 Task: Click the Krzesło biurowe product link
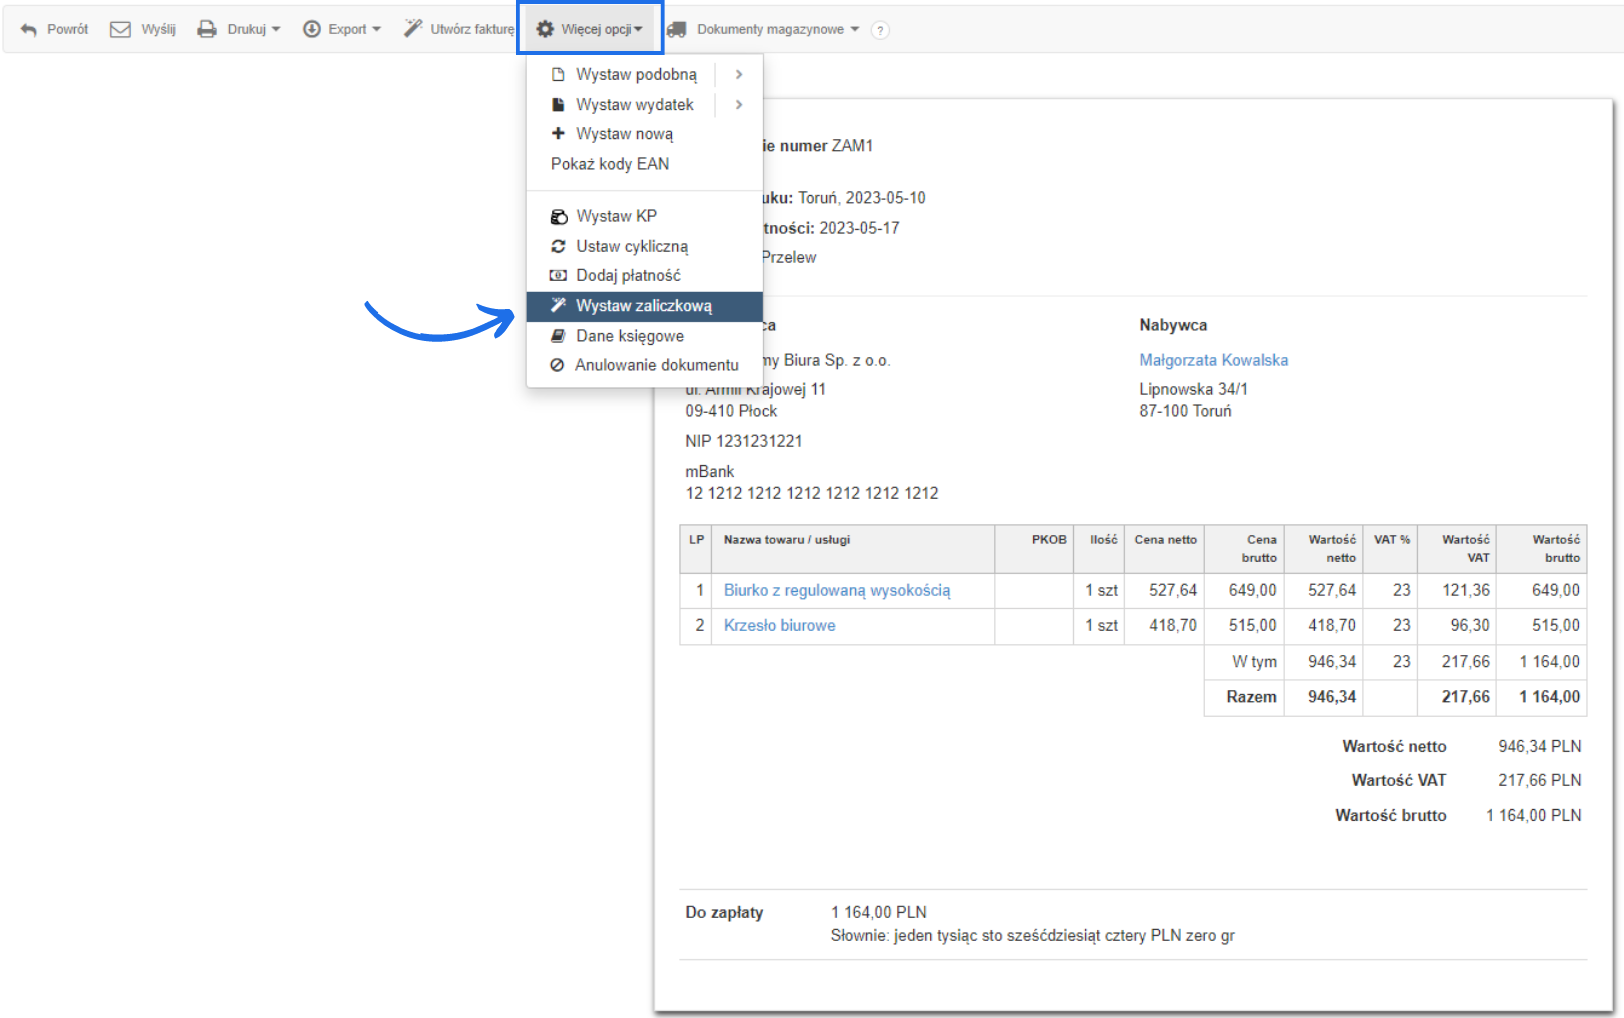779,626
